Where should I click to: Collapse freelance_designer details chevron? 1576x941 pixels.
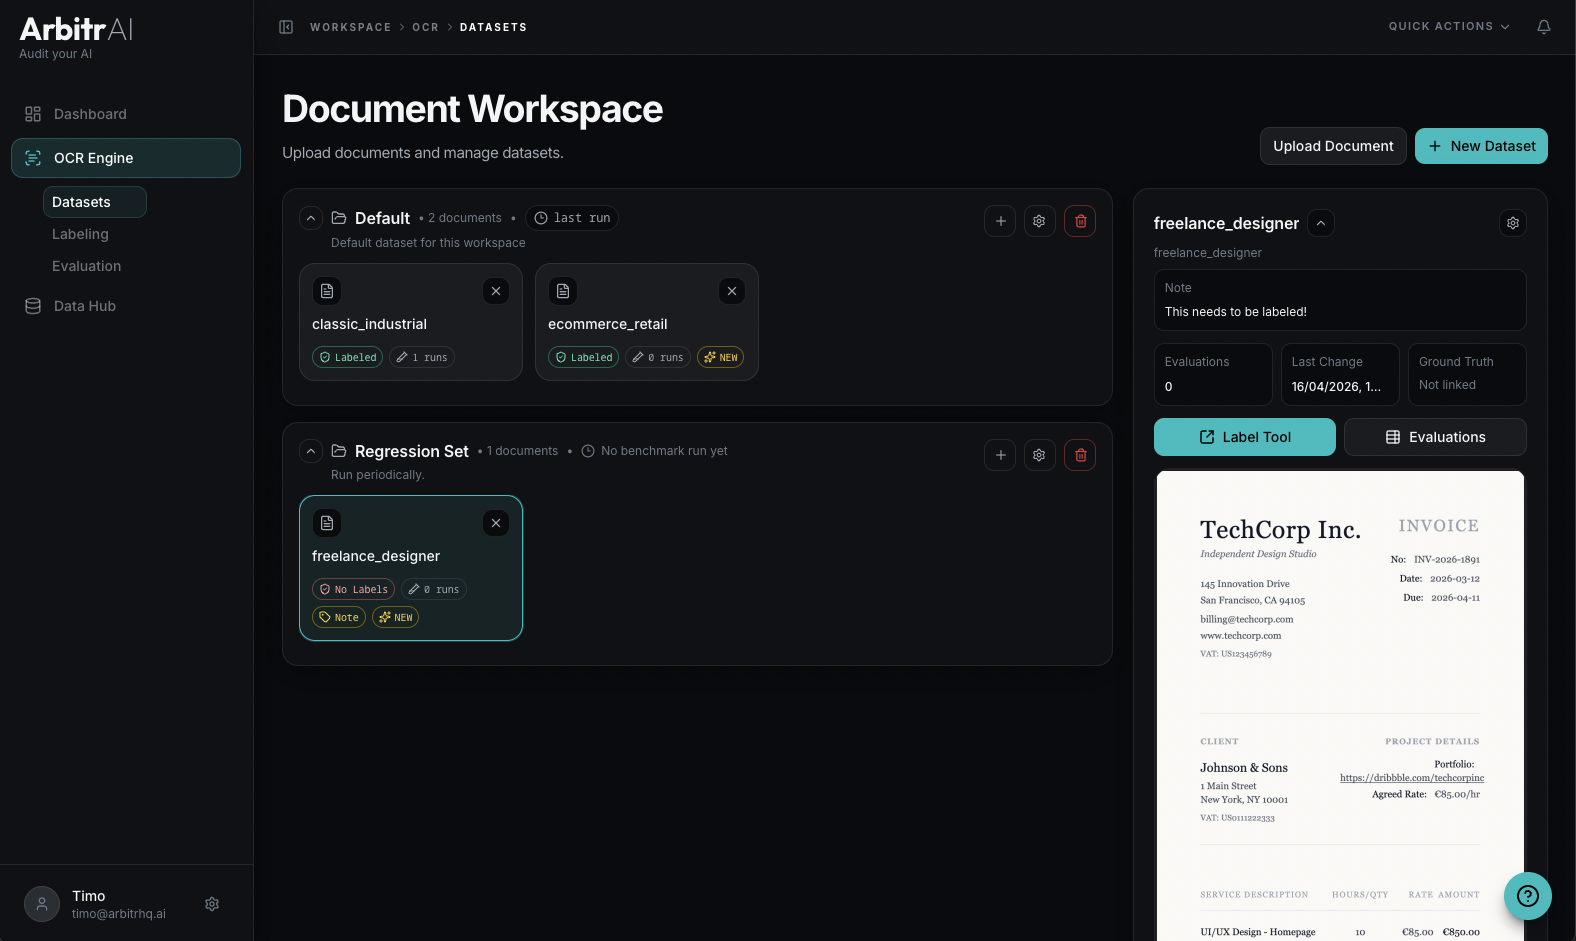pyautogui.click(x=1321, y=223)
